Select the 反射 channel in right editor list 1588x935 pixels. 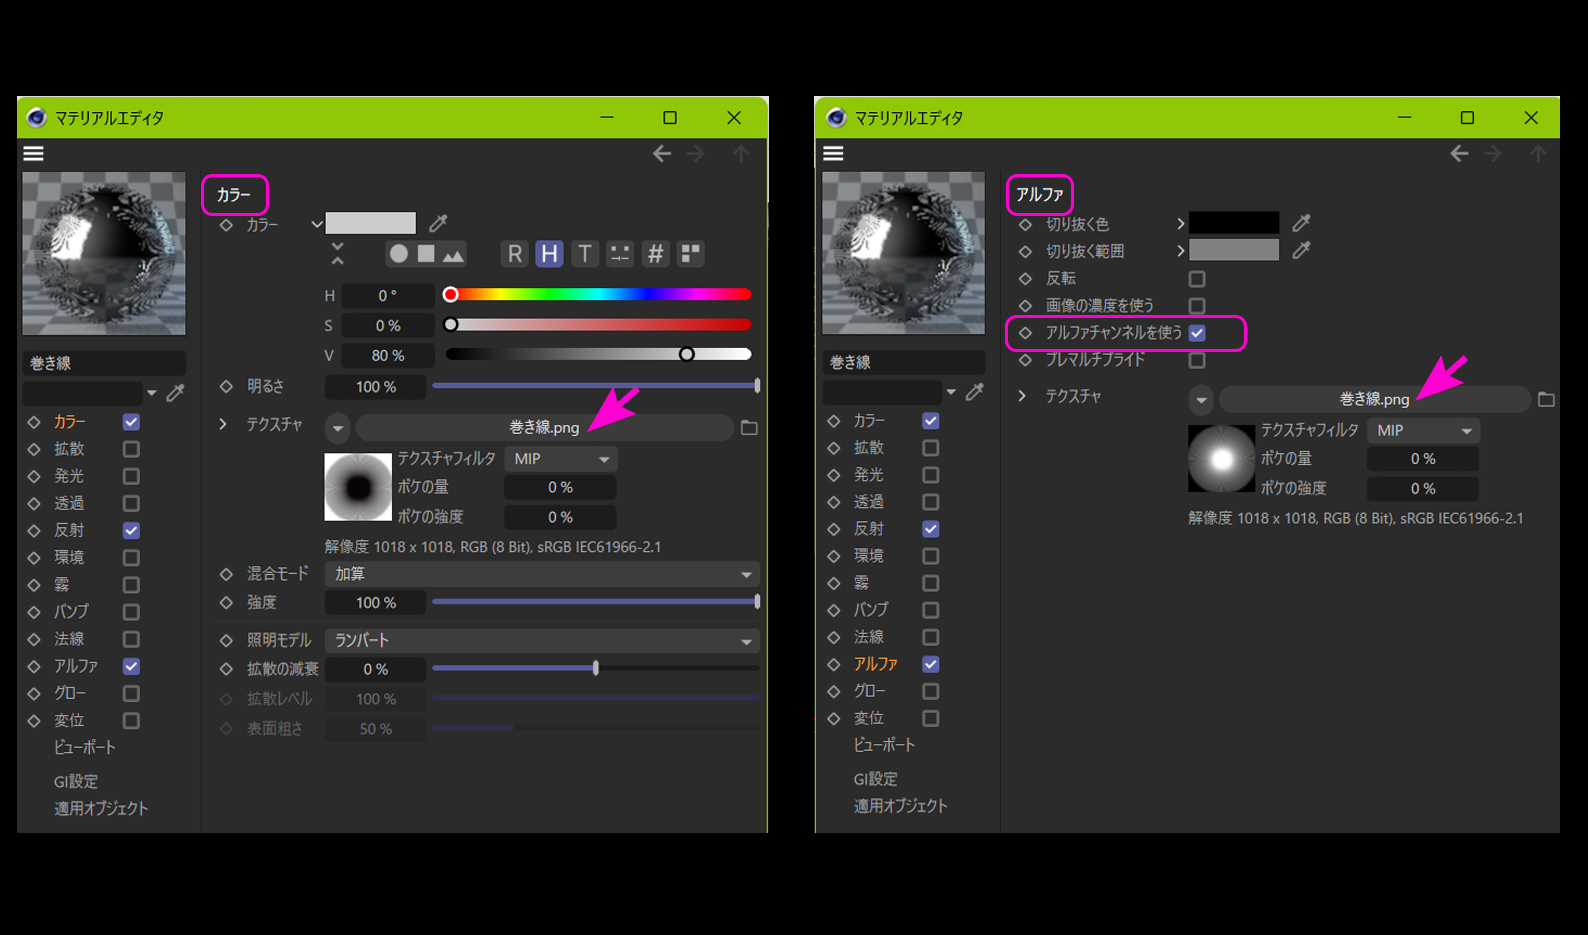point(868,528)
